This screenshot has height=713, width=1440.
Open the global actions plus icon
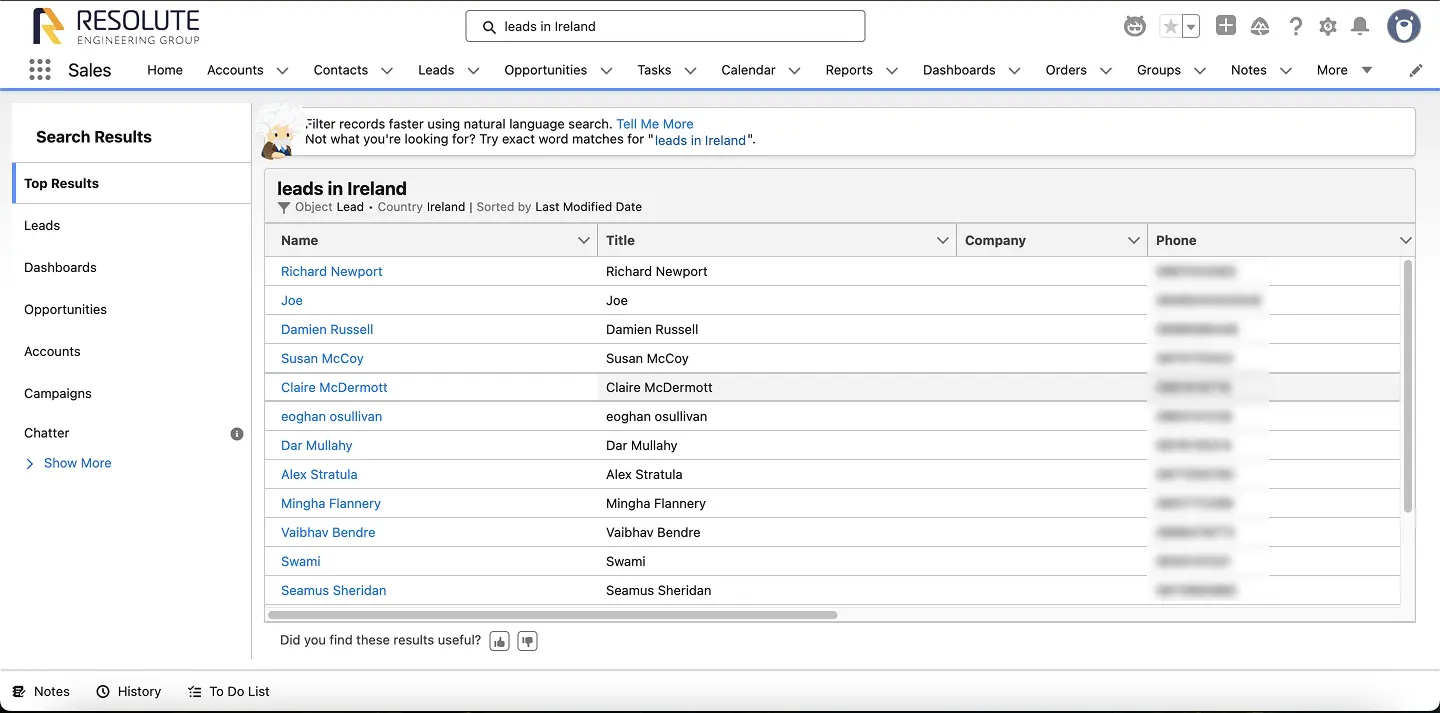coord(1226,26)
